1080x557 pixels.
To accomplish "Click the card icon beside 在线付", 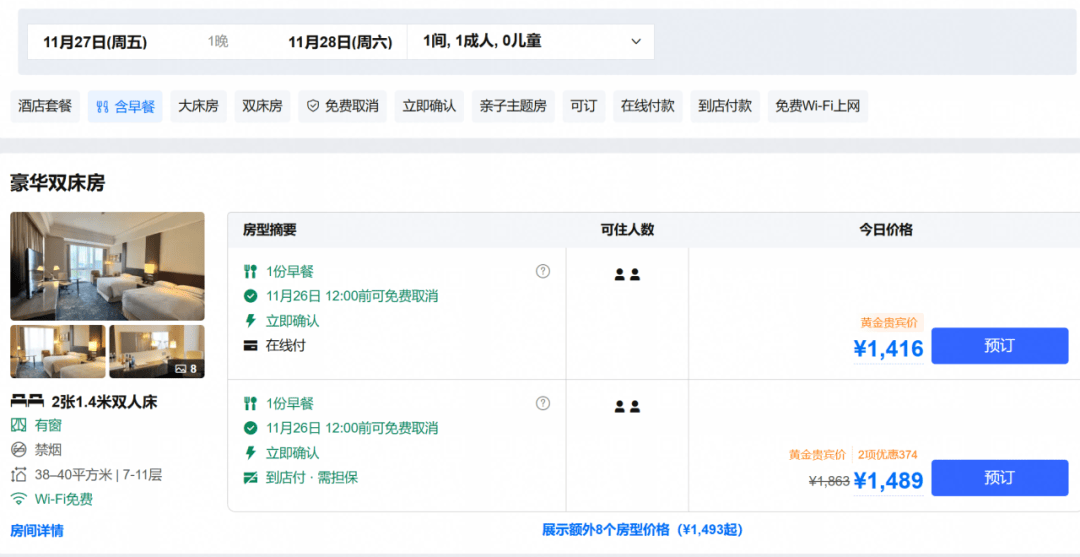I will 250,346.
